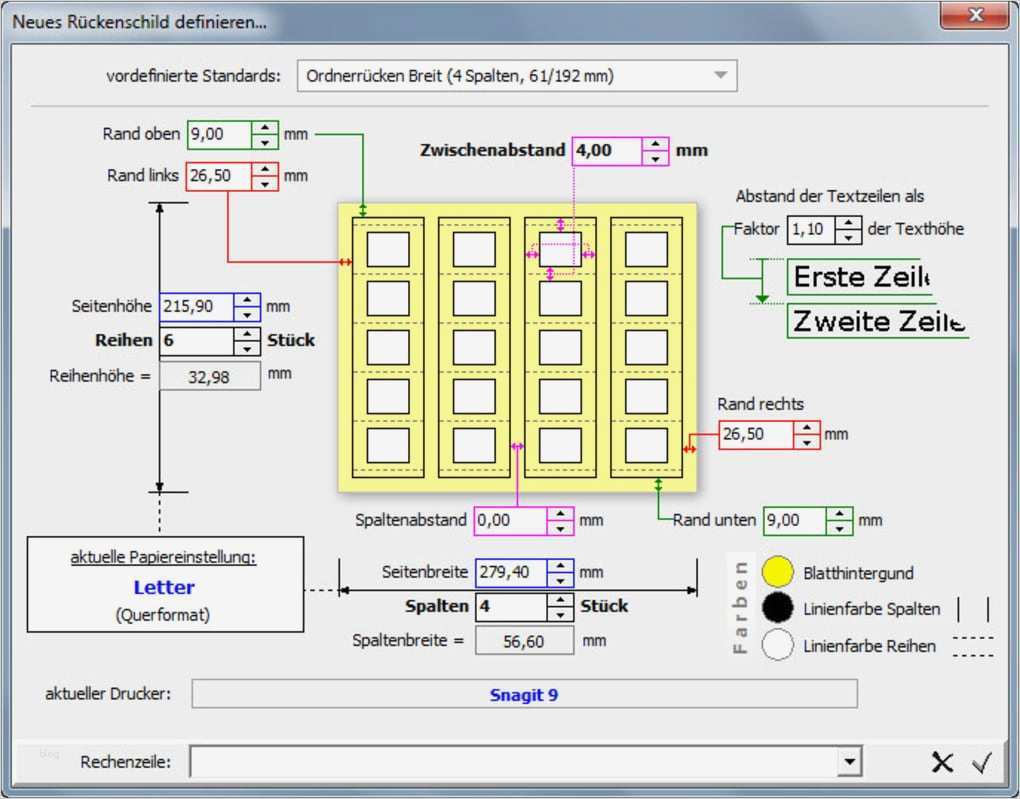Decrease Rand links with down arrow

click(x=265, y=183)
